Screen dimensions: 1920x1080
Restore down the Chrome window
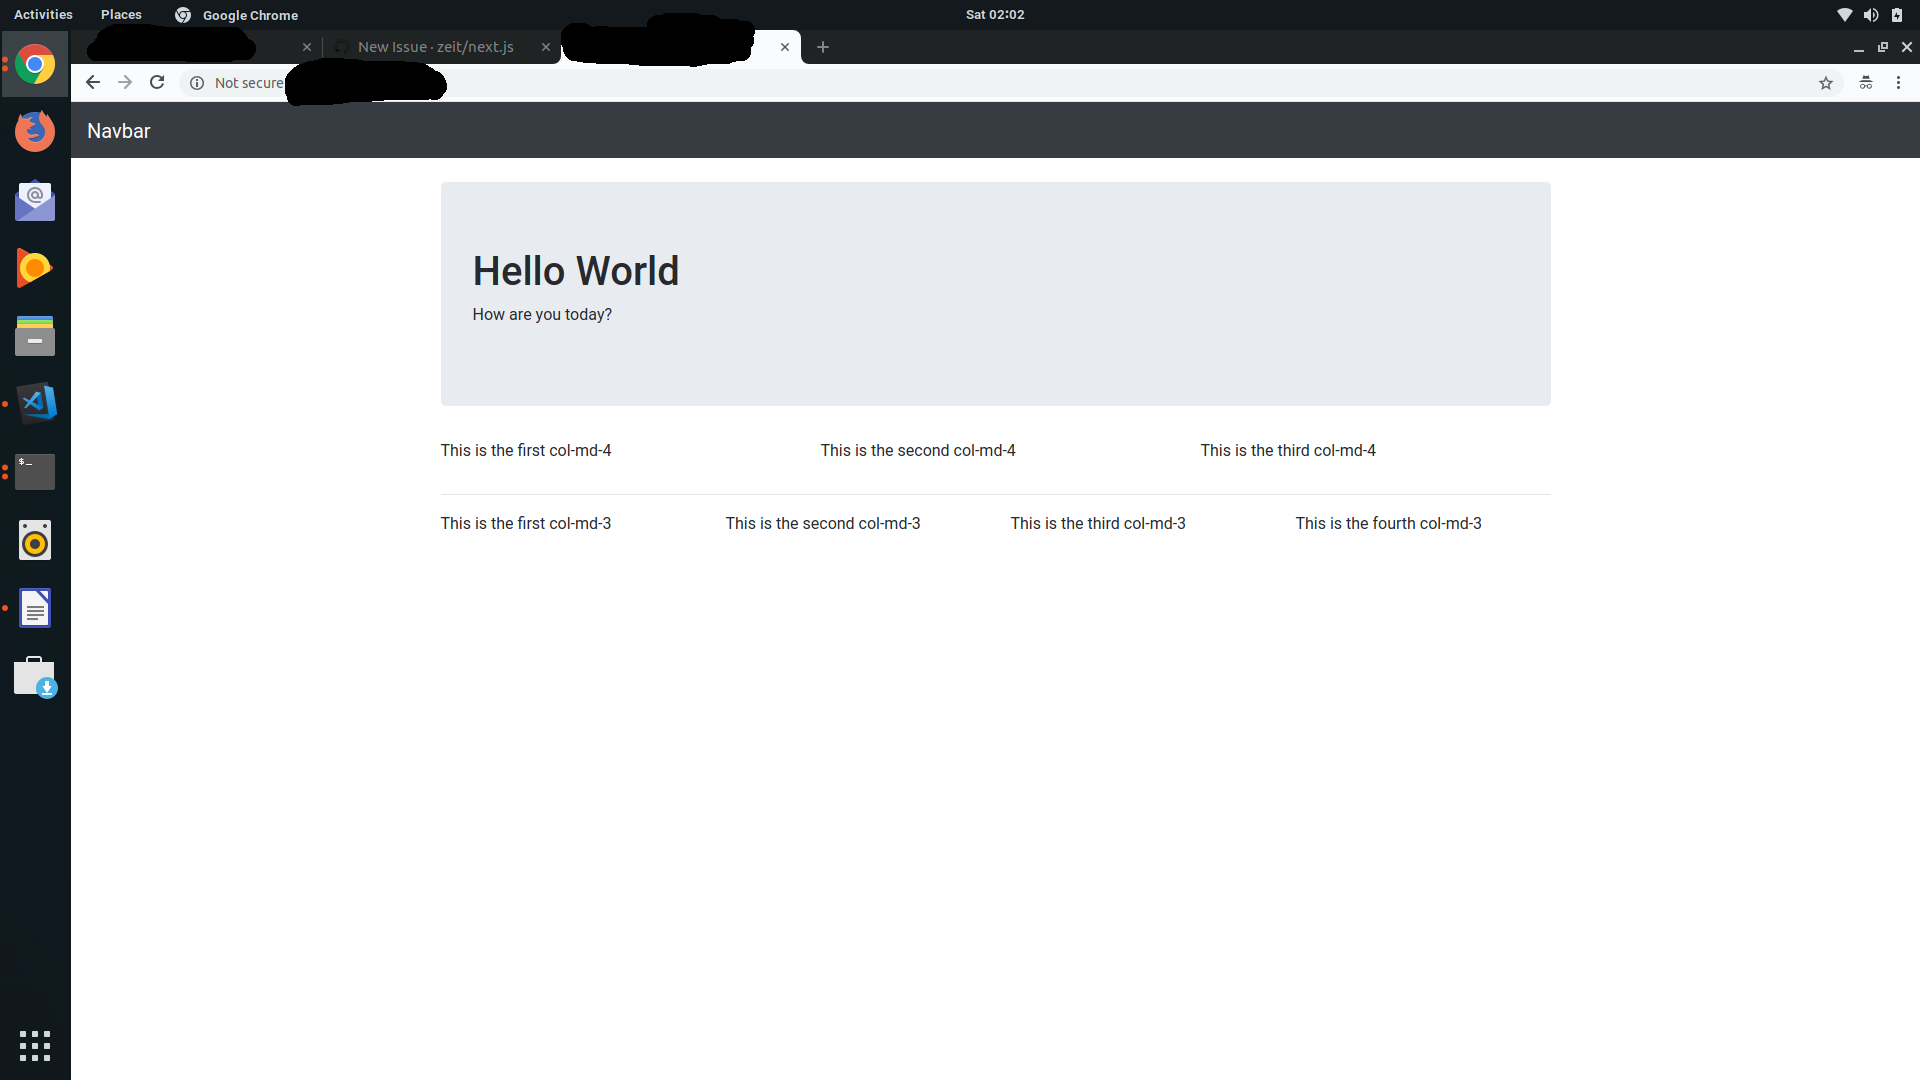(x=1883, y=47)
